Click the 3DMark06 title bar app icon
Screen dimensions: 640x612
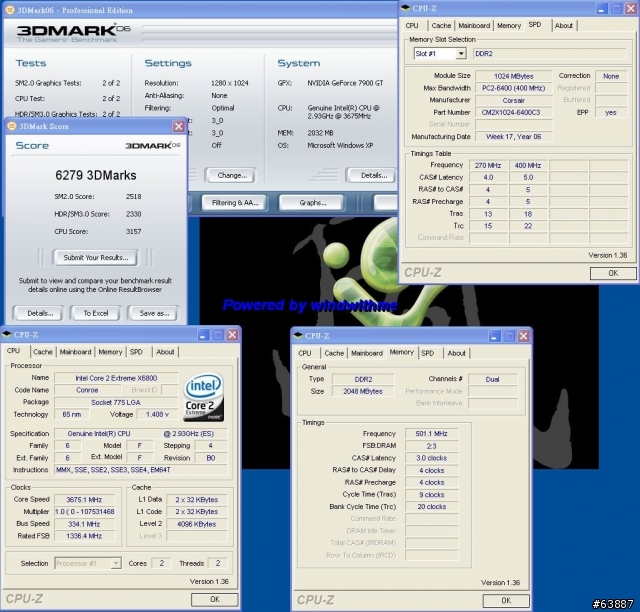tap(9, 9)
